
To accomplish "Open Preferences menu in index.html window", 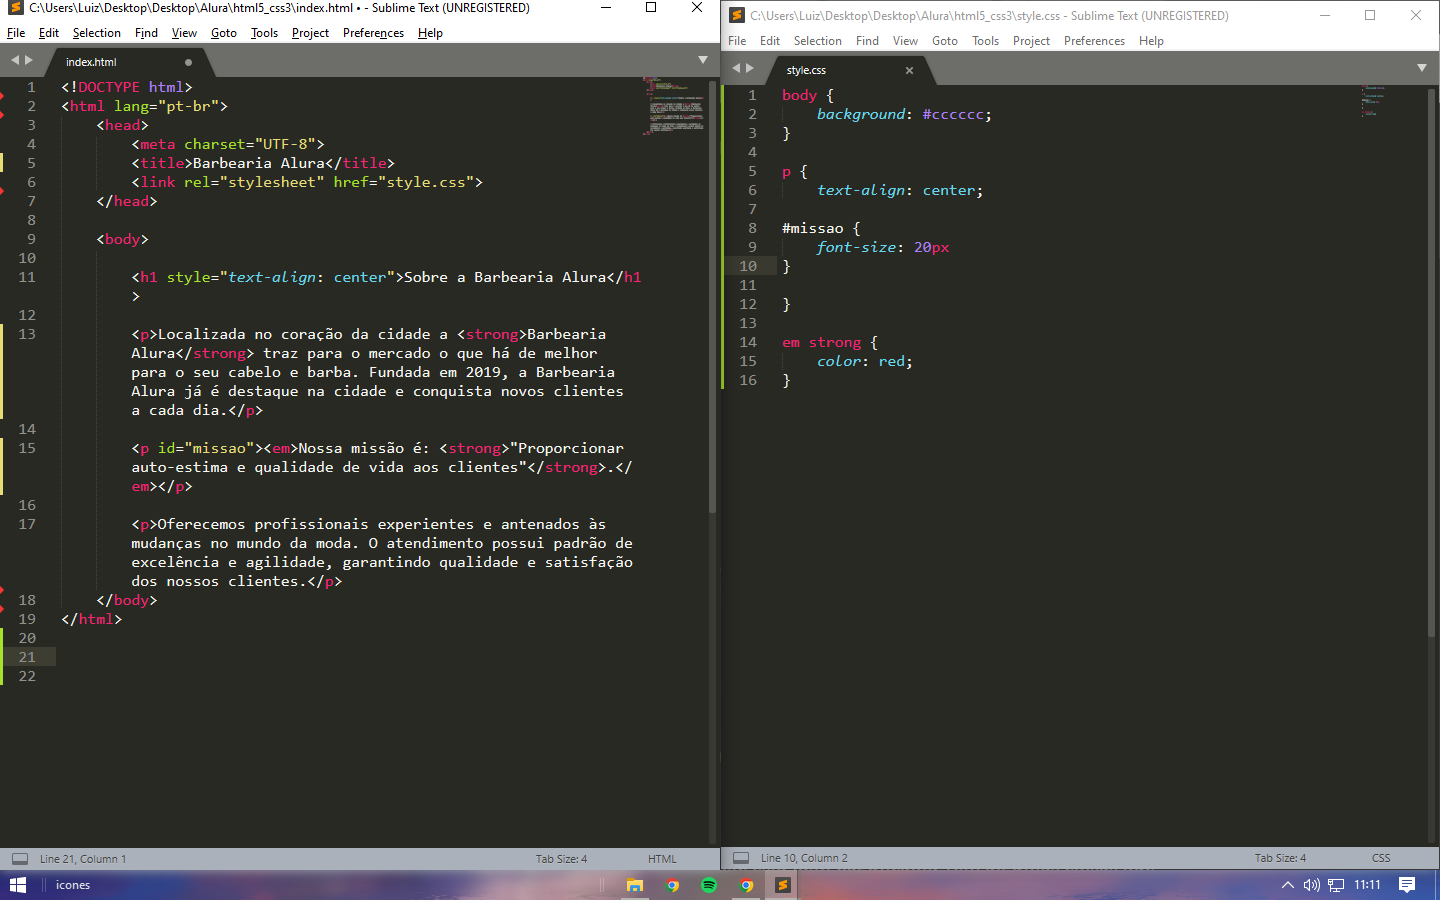I will point(373,33).
